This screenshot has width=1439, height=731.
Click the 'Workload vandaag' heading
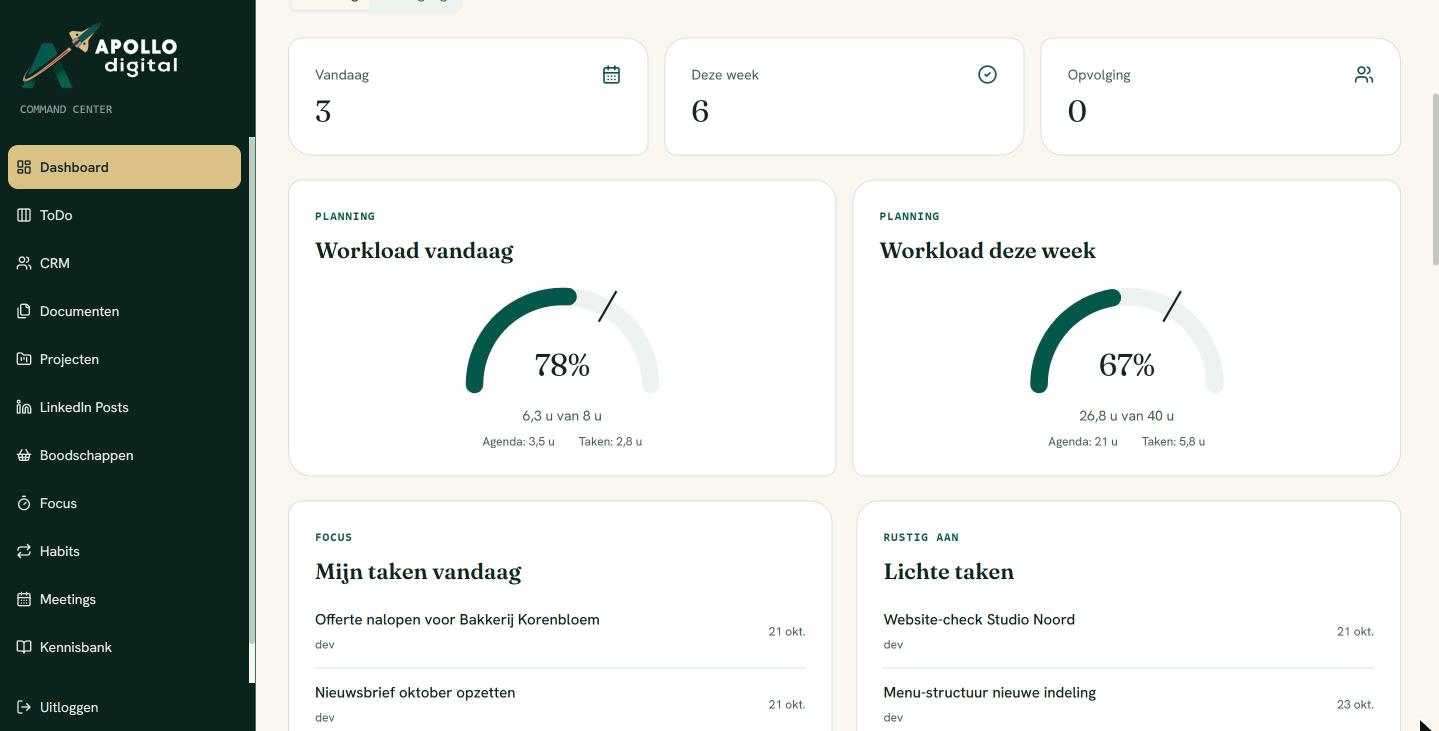click(x=414, y=250)
